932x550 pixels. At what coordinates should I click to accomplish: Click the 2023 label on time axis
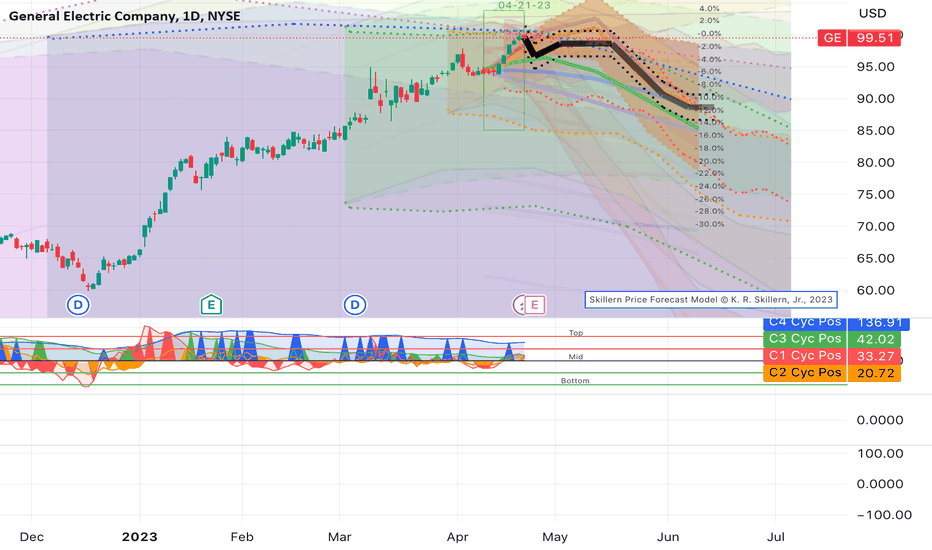pyautogui.click(x=140, y=537)
